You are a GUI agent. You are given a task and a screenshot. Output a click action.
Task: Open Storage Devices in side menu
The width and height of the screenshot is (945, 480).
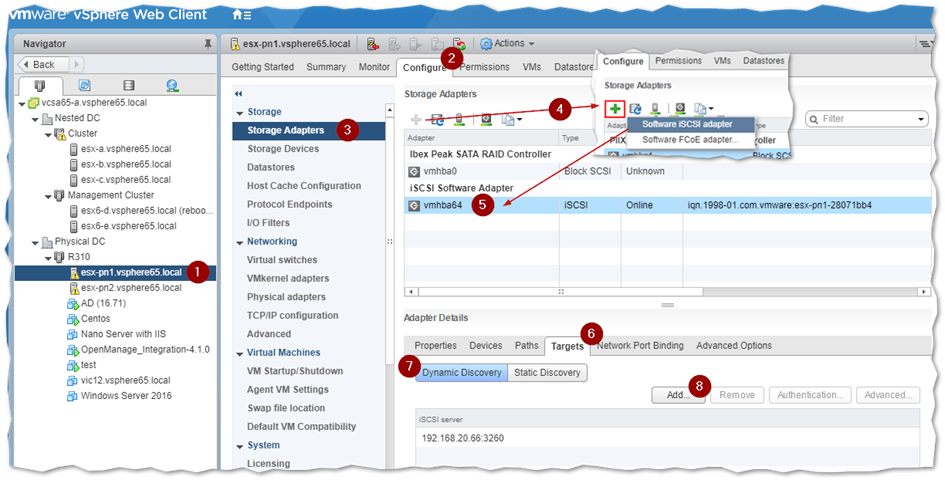283,149
